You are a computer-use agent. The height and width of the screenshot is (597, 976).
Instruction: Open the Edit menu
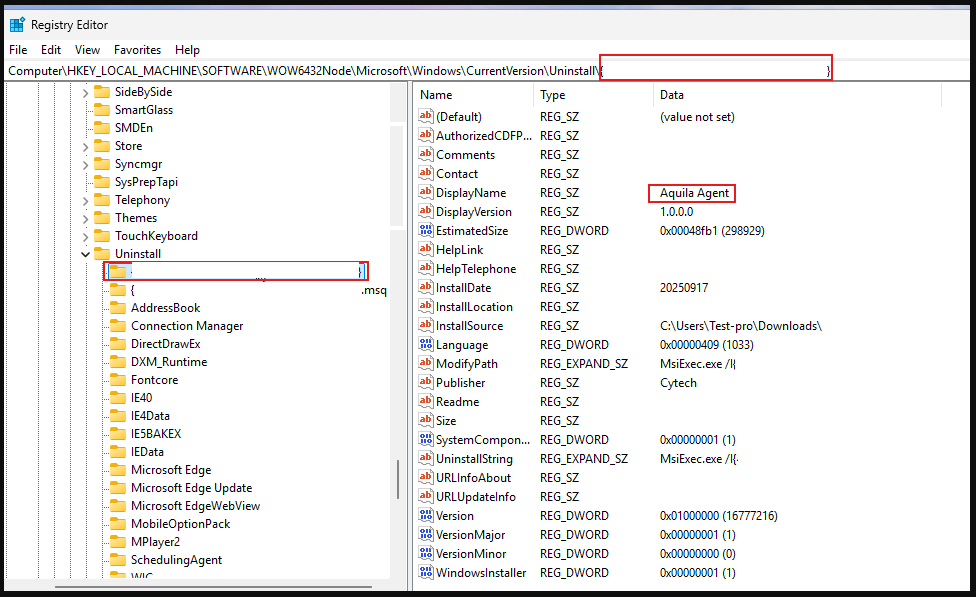pos(51,49)
